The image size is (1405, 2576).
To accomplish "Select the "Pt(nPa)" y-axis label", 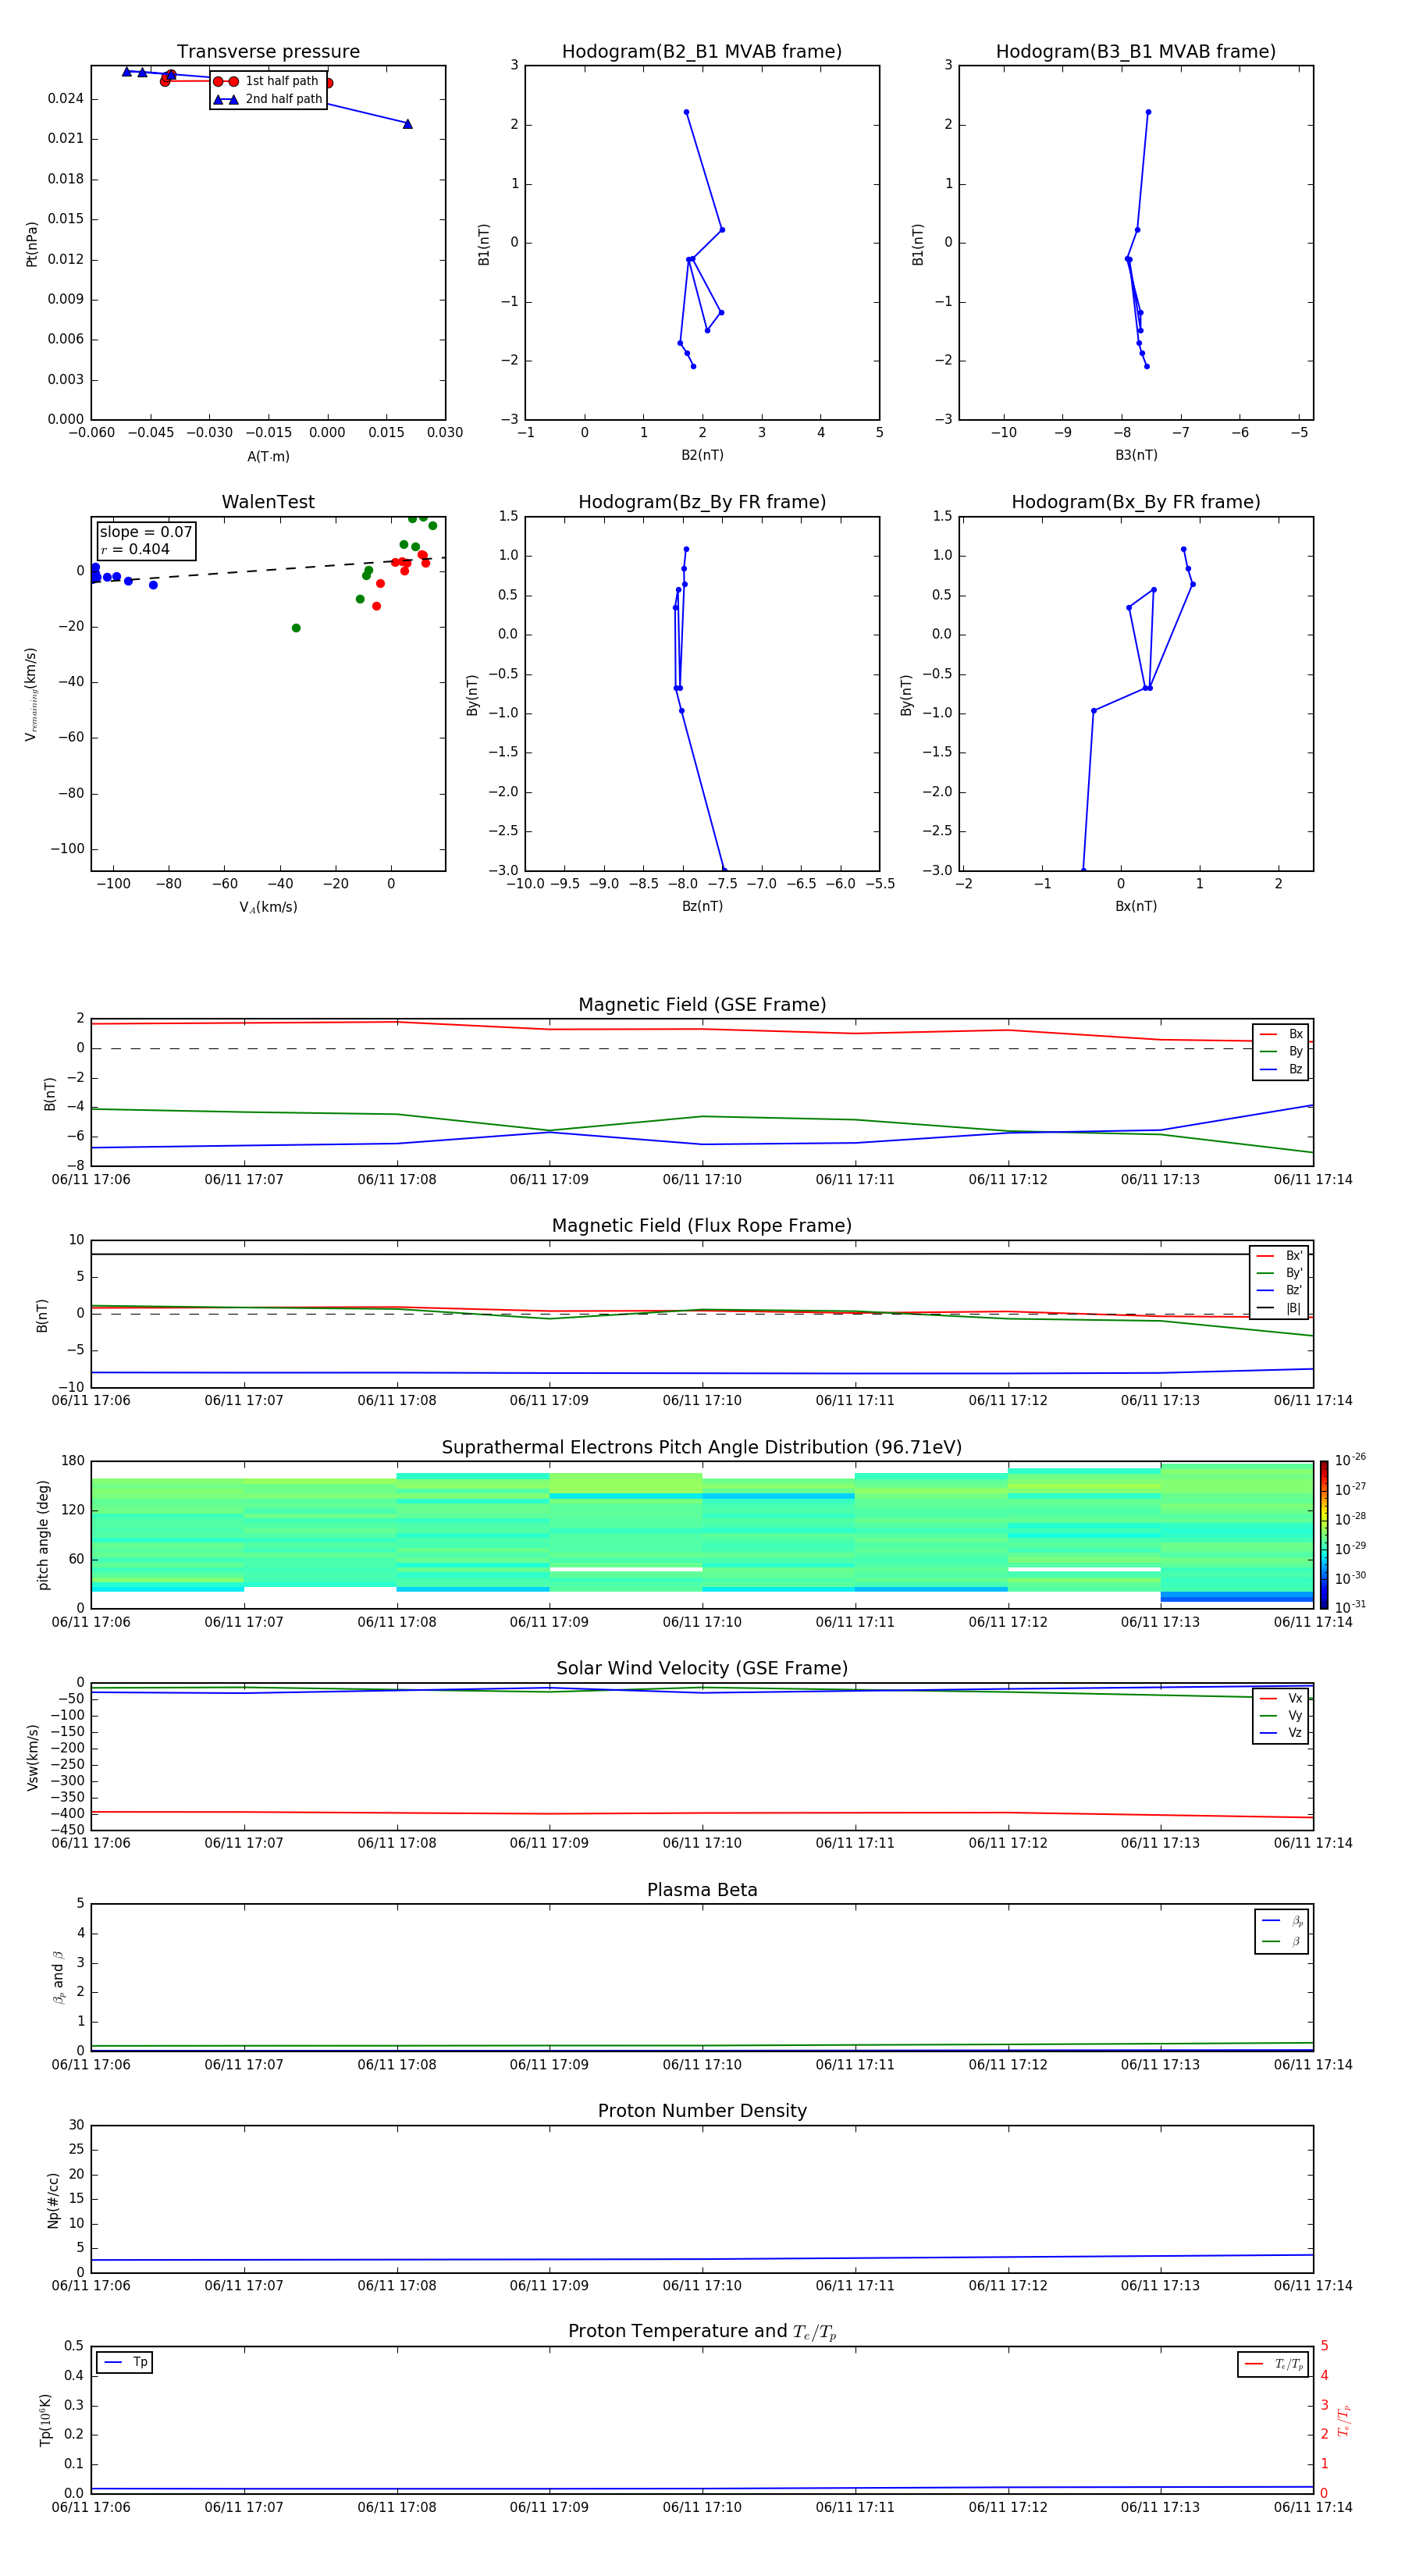I will pos(31,244).
